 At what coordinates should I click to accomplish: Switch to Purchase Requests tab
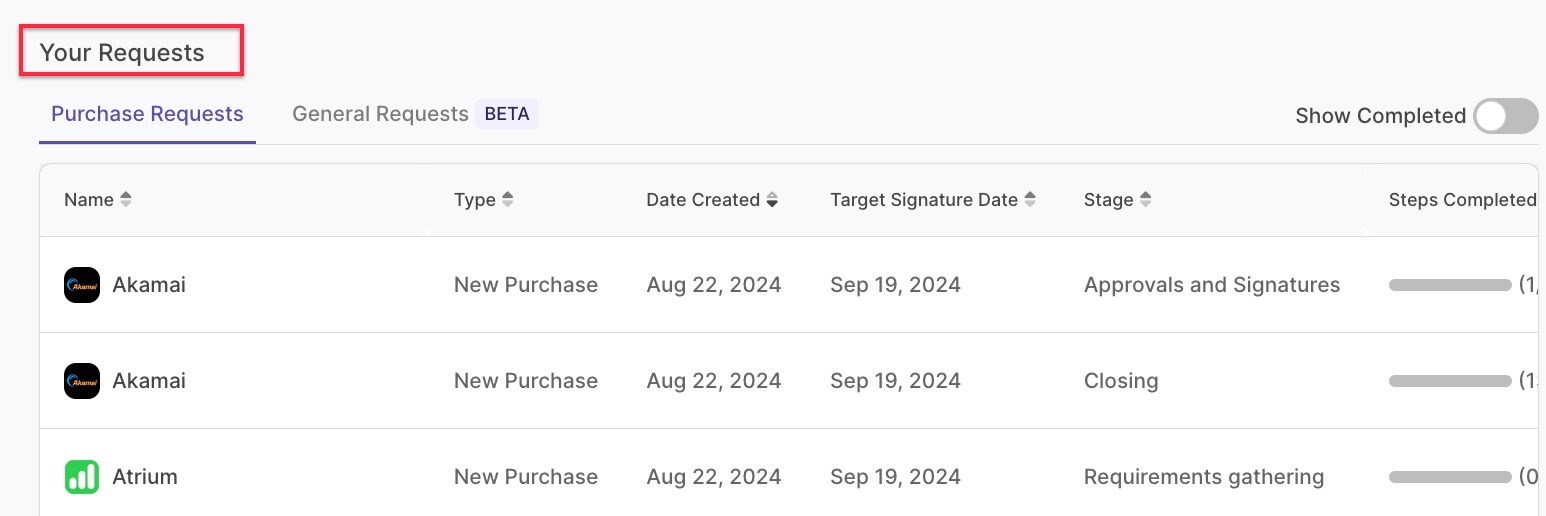[147, 114]
